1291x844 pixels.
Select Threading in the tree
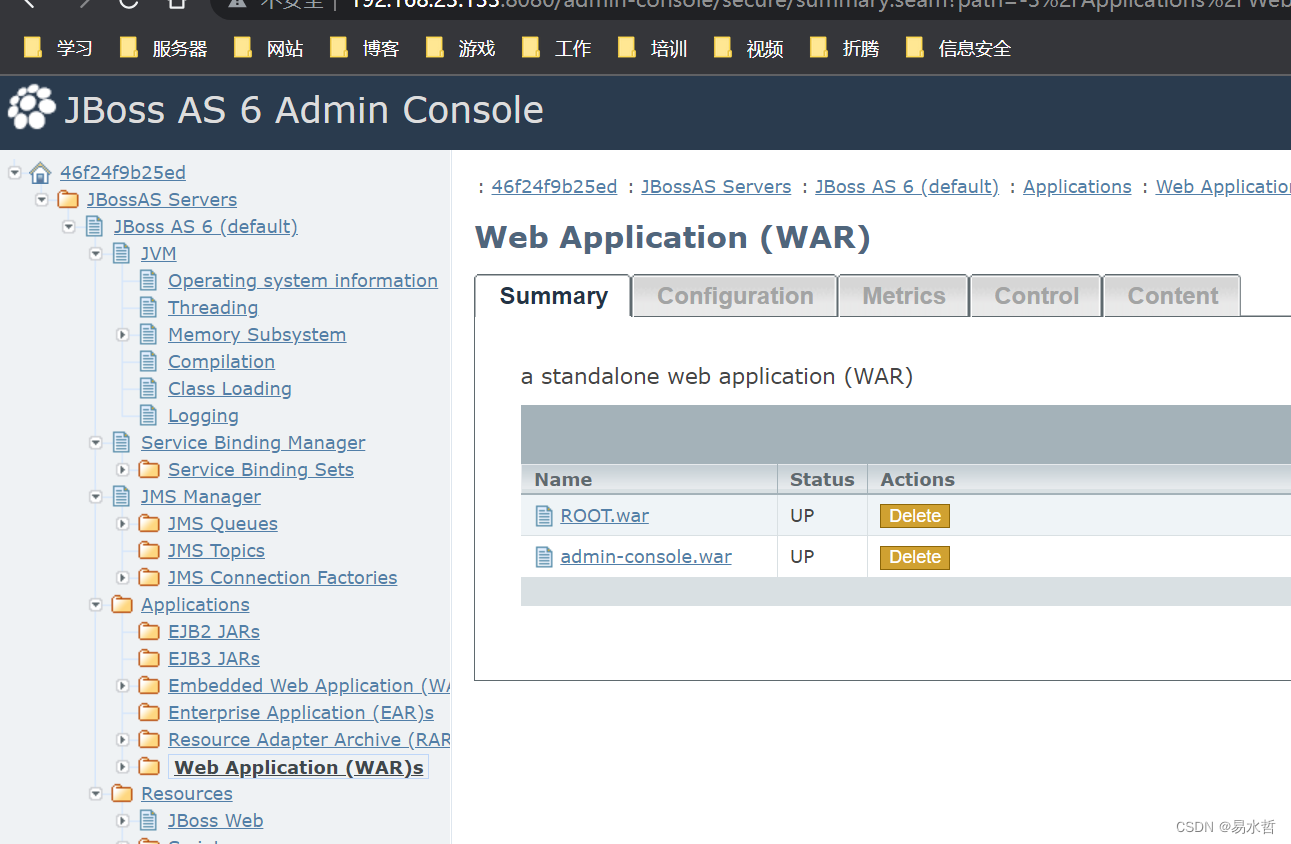click(213, 308)
